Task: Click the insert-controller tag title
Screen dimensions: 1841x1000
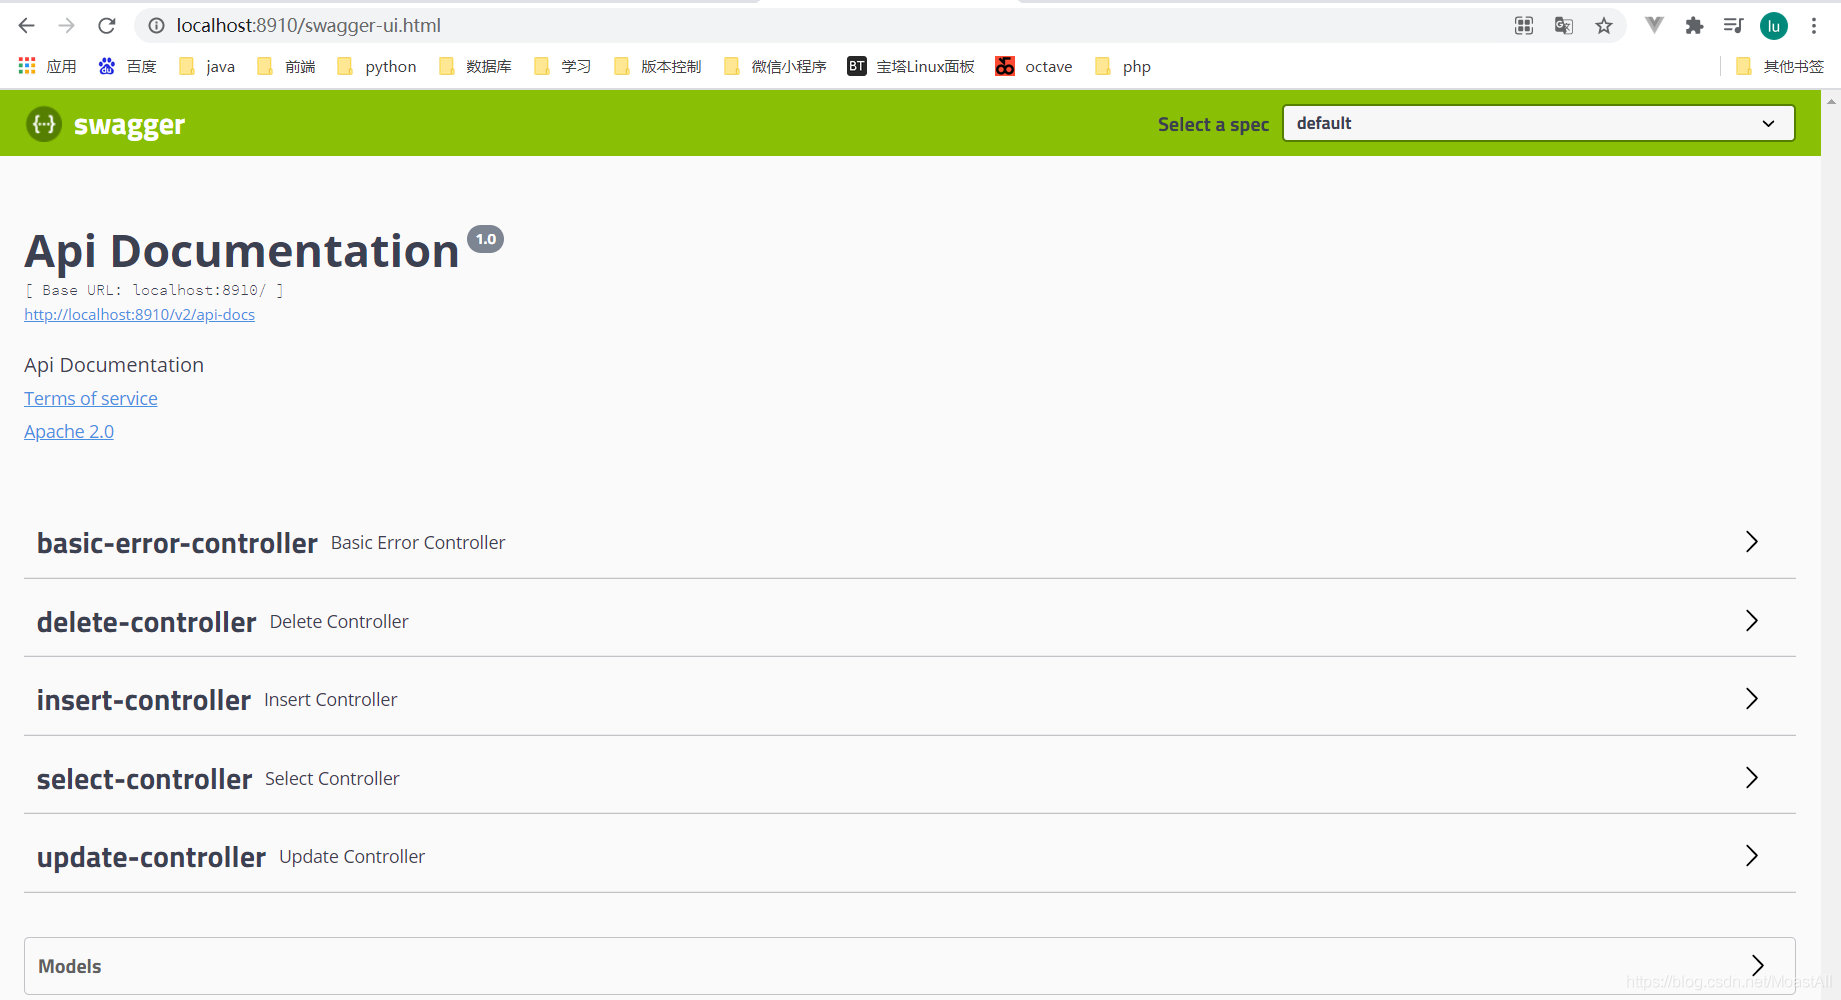Action: click(144, 700)
